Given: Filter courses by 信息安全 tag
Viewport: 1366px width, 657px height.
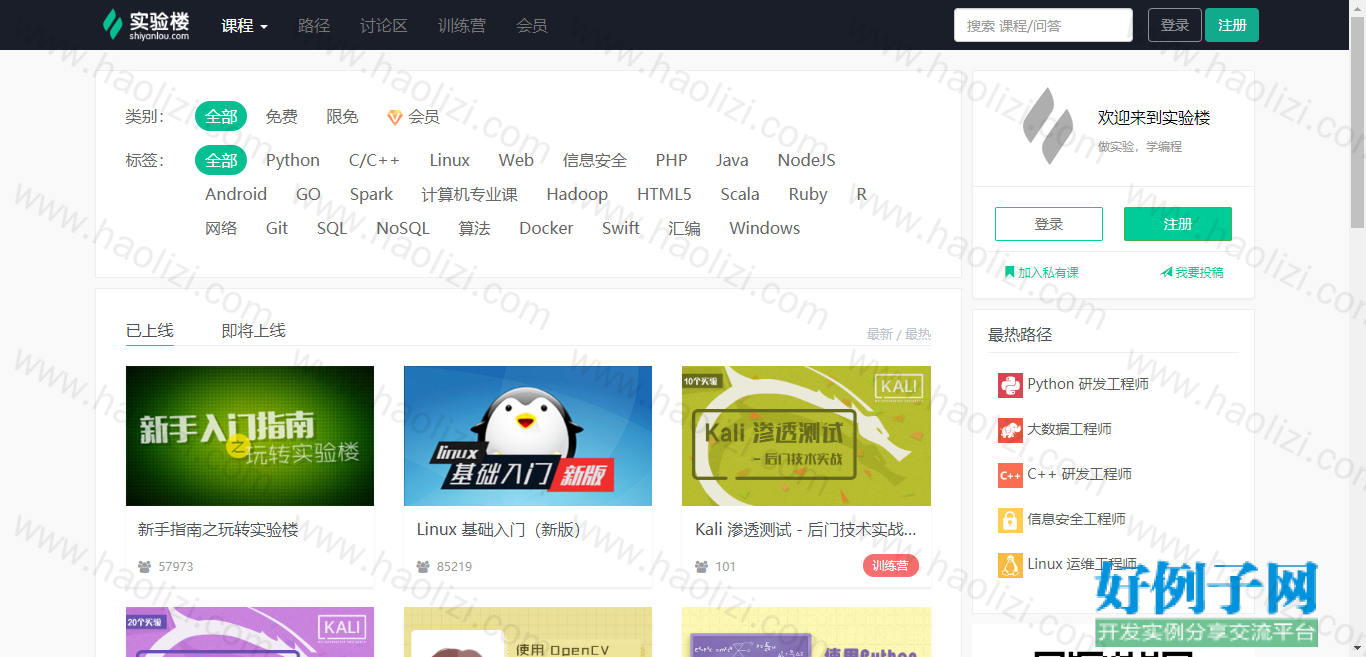Looking at the screenshot, I should (595, 160).
